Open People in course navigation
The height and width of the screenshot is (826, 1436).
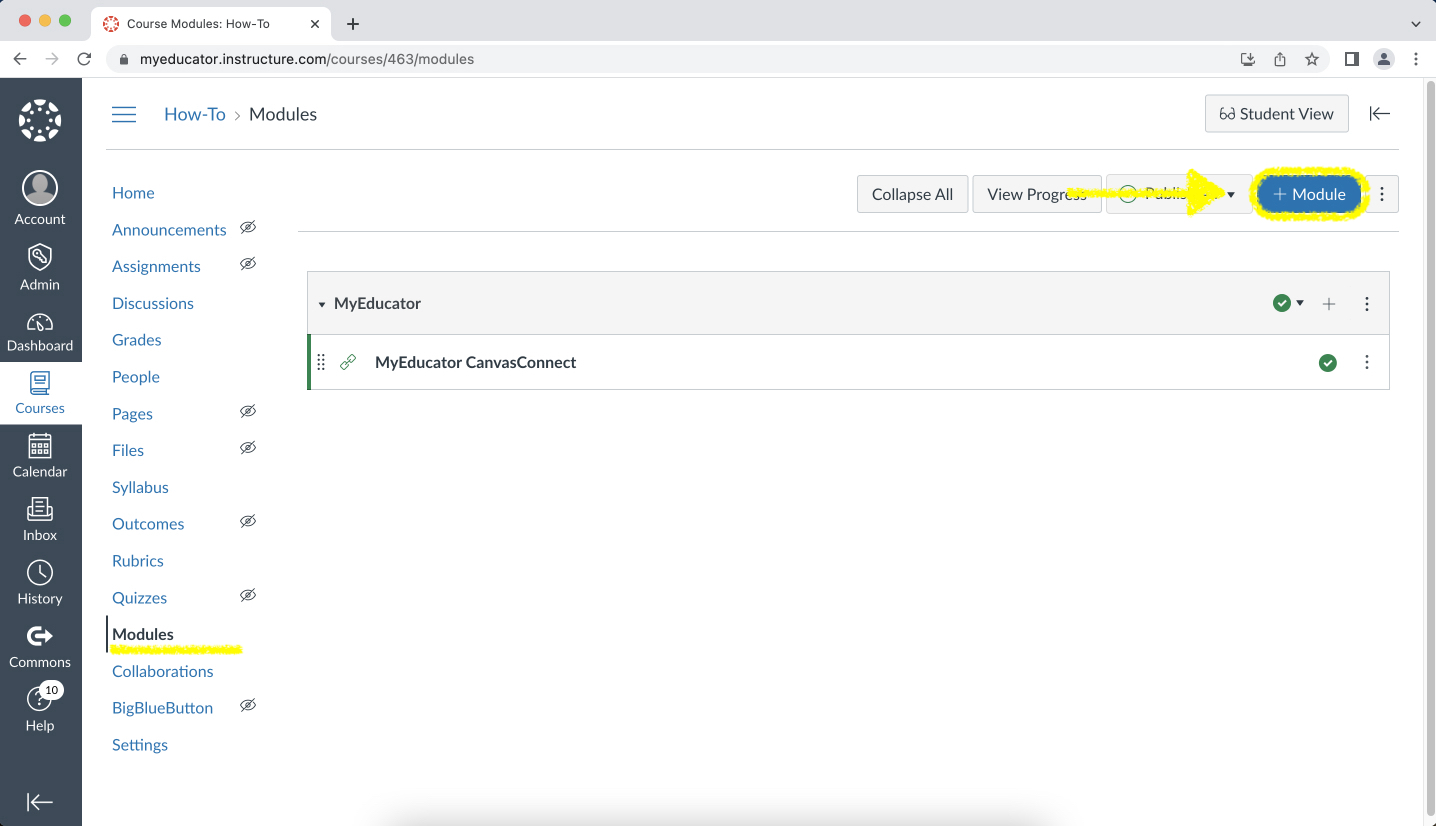pos(136,377)
